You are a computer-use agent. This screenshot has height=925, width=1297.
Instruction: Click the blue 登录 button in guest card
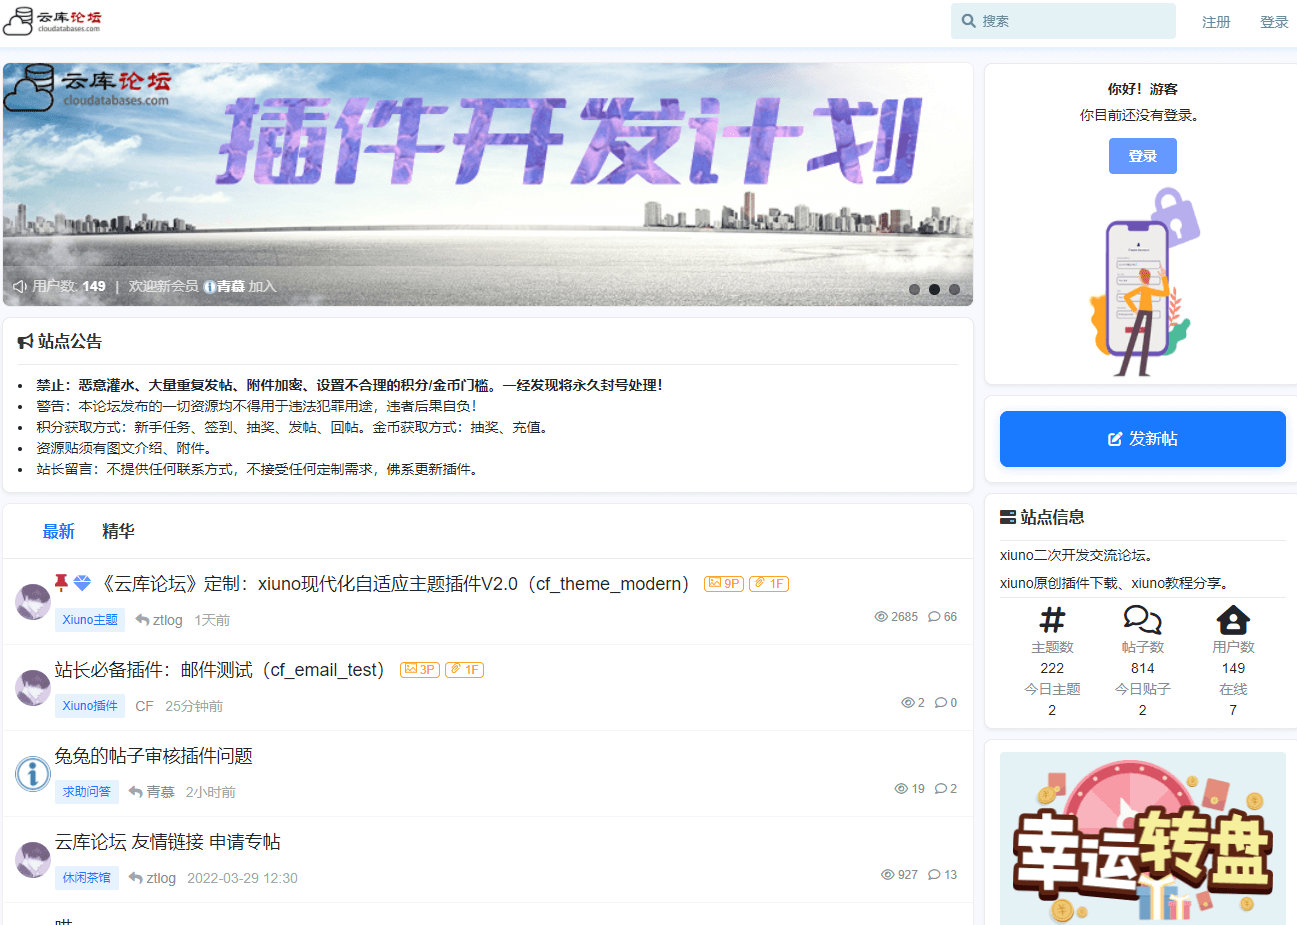point(1143,156)
